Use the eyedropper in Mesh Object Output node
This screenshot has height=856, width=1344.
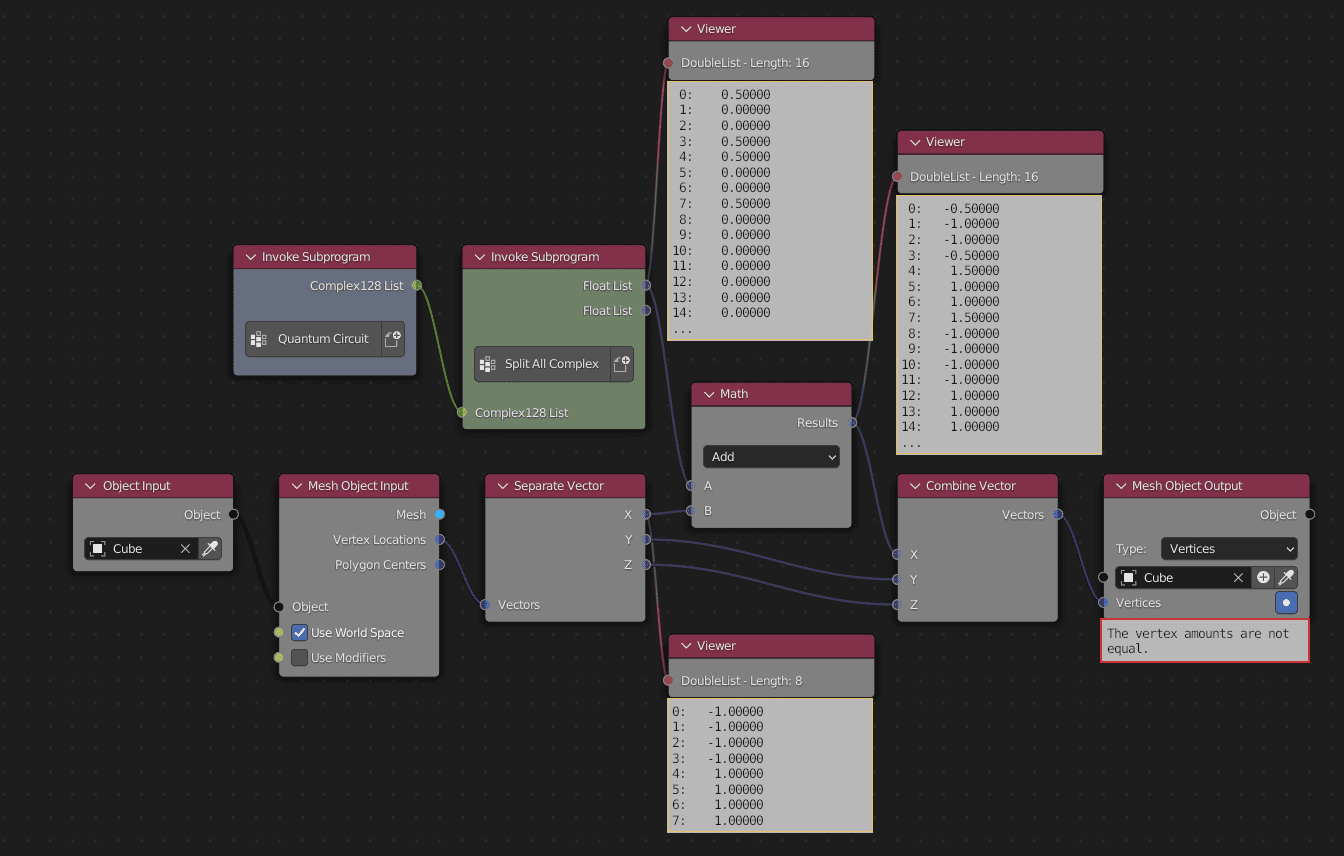point(1286,578)
